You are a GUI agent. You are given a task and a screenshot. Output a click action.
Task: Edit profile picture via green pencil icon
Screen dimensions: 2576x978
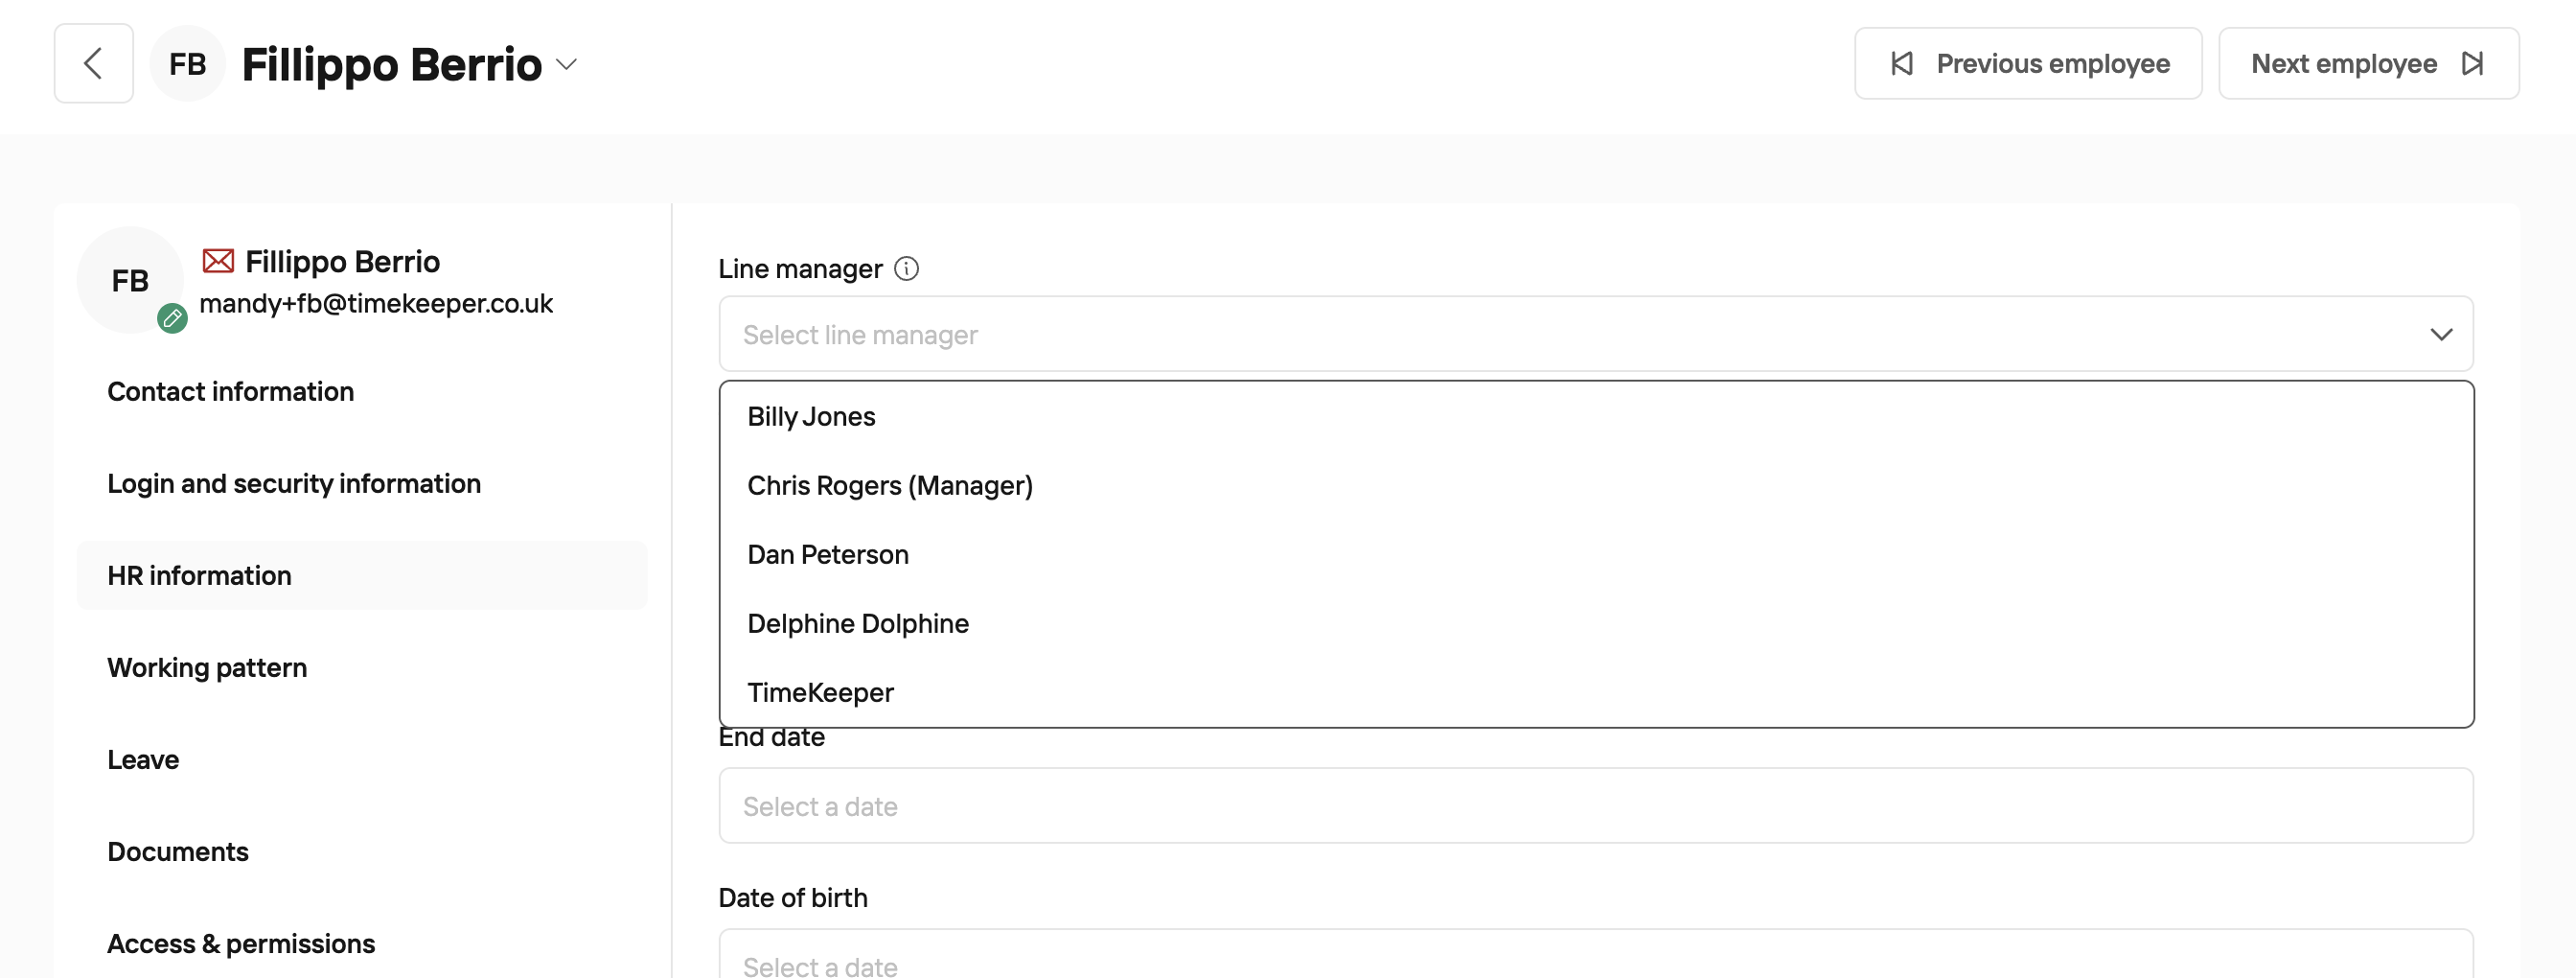(172, 318)
